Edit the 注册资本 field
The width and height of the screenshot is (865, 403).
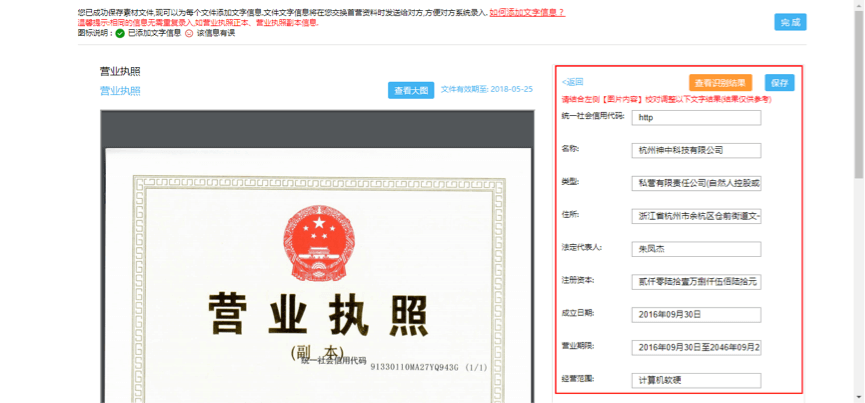pos(696,282)
